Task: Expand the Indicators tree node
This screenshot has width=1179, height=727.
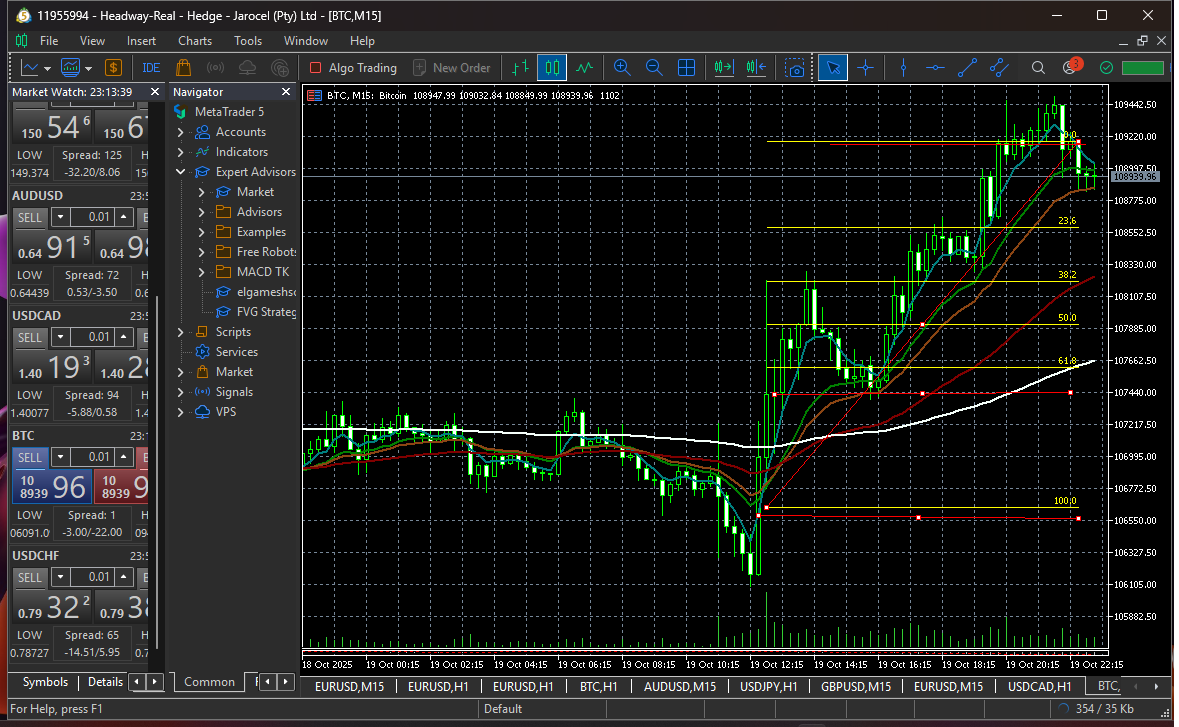Action: 180,152
